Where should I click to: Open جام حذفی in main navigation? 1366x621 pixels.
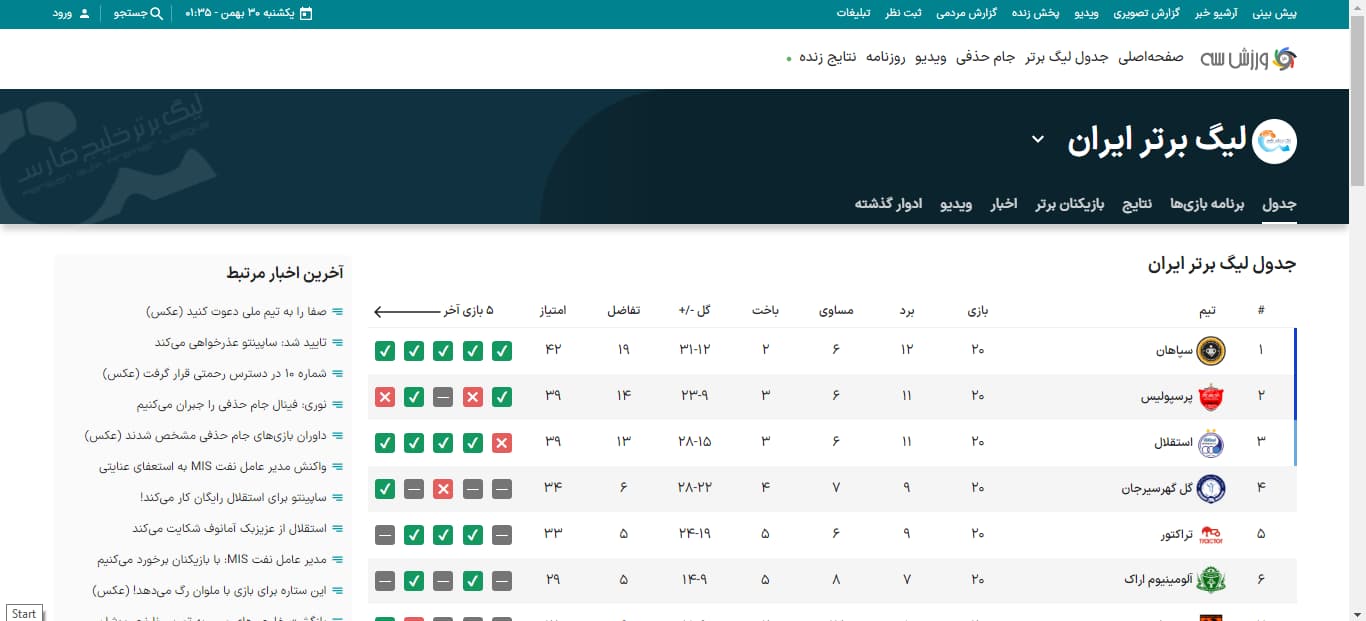985,57
